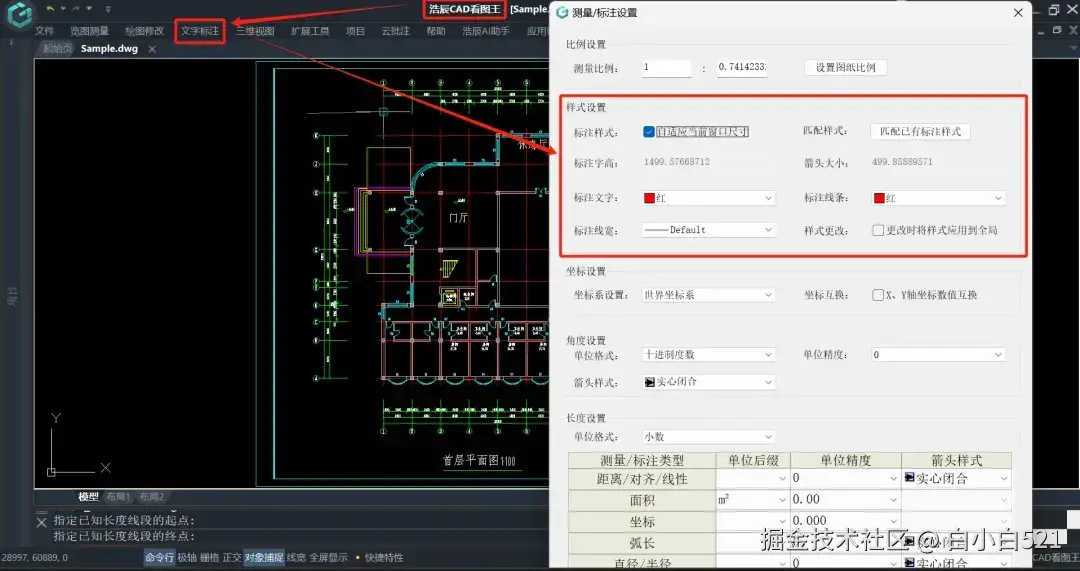The height and width of the screenshot is (571, 1080).
Task: Click 标注字高 value 1499.57668712
Action: pos(677,162)
